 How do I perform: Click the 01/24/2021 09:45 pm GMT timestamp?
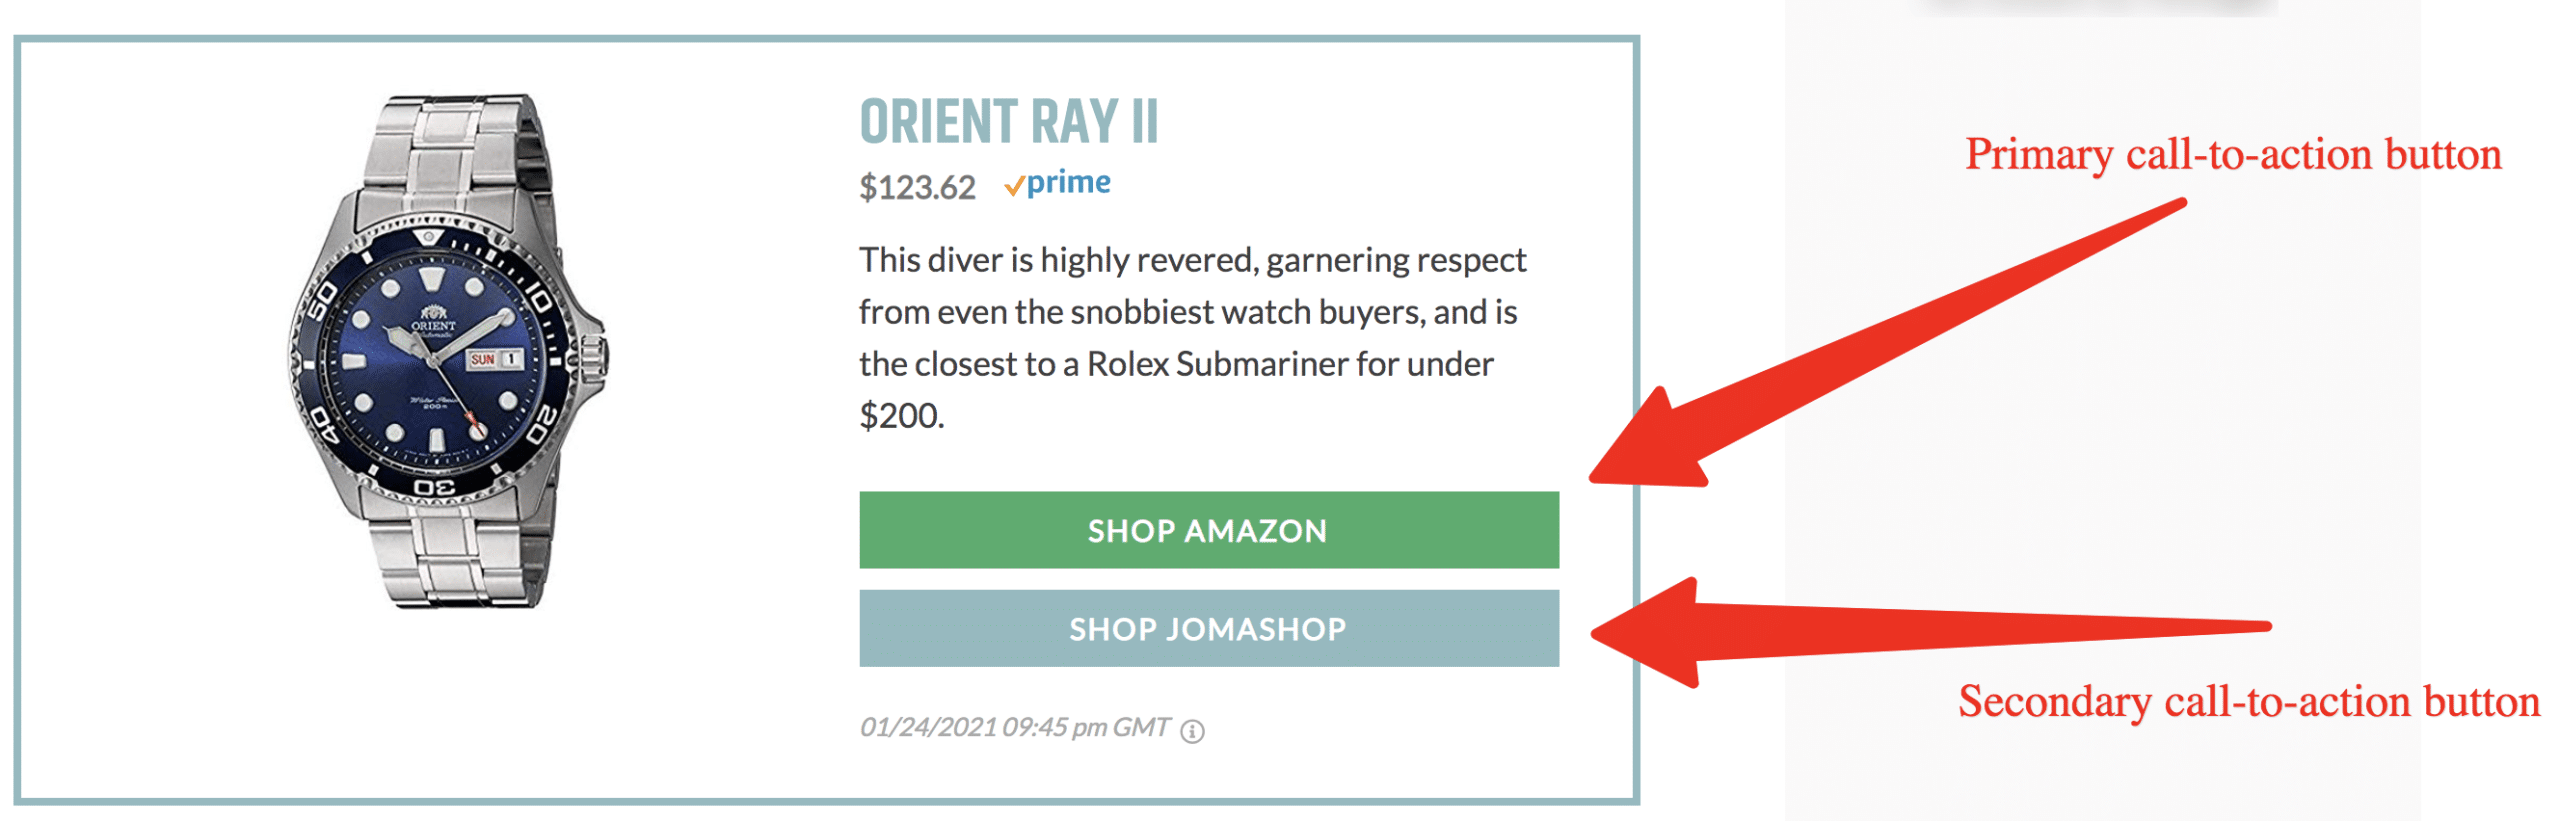pos(1014,727)
